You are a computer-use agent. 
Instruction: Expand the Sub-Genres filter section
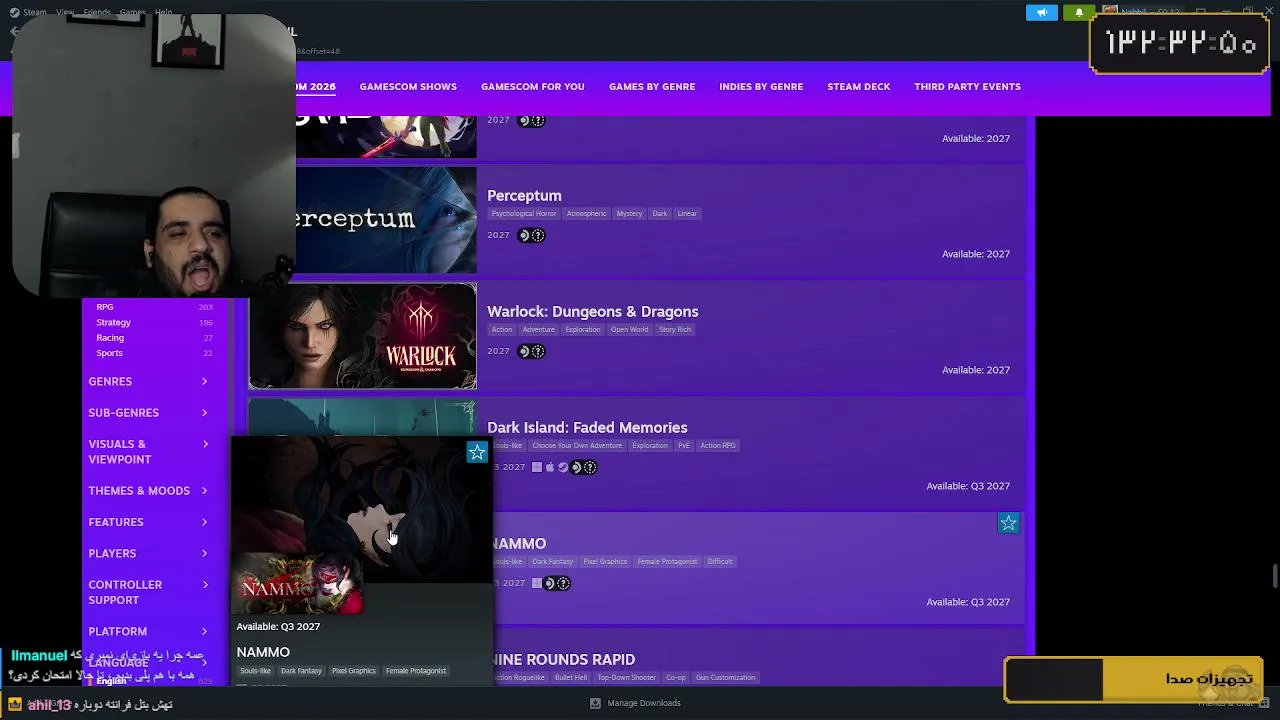(x=149, y=412)
